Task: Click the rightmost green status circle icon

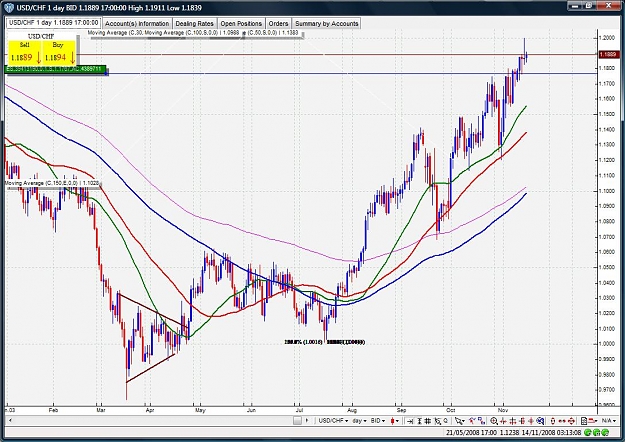Action: (x=605, y=432)
